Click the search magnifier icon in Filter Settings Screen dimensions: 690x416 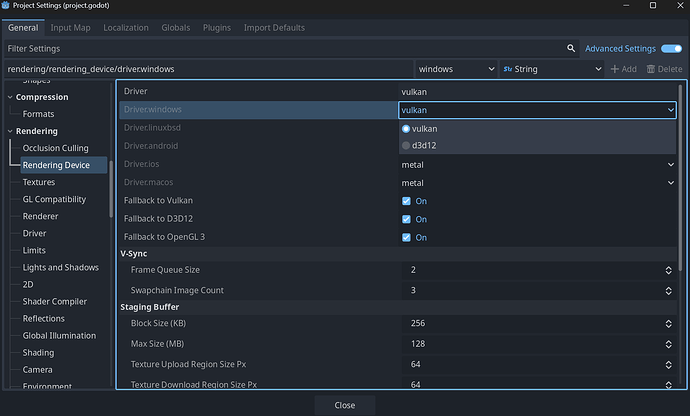[x=571, y=48]
